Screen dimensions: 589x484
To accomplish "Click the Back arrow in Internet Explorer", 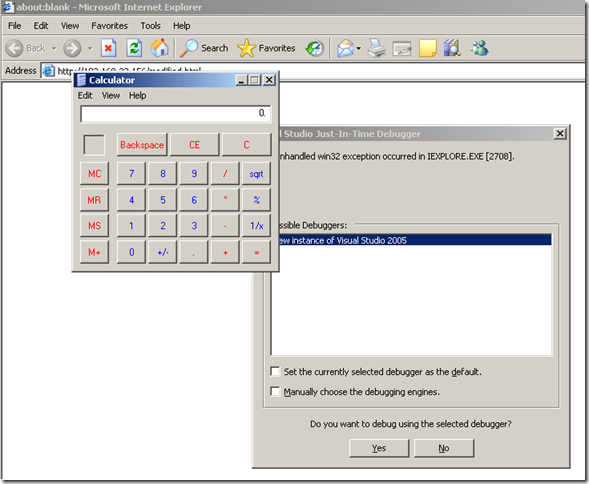I will click(14, 48).
